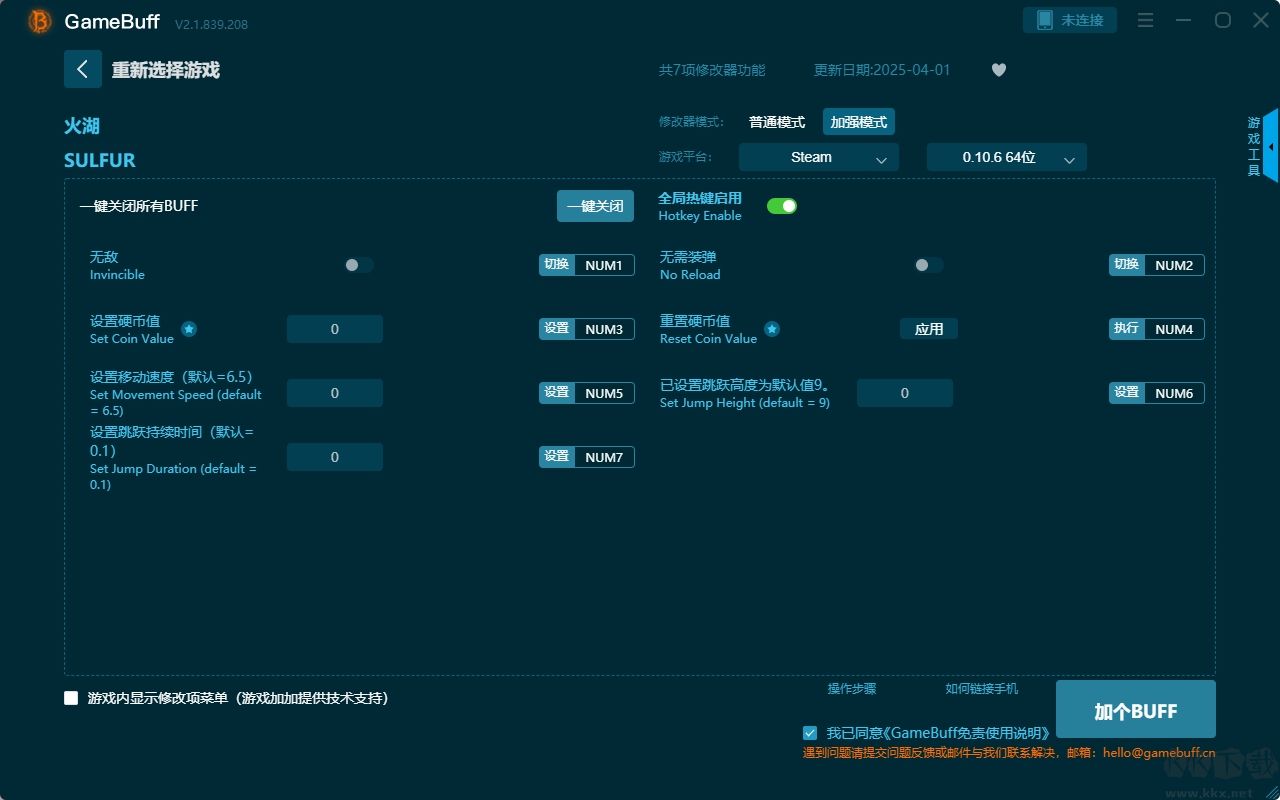Click the phone connection status icon
The width and height of the screenshot is (1280, 800).
(x=1044, y=20)
